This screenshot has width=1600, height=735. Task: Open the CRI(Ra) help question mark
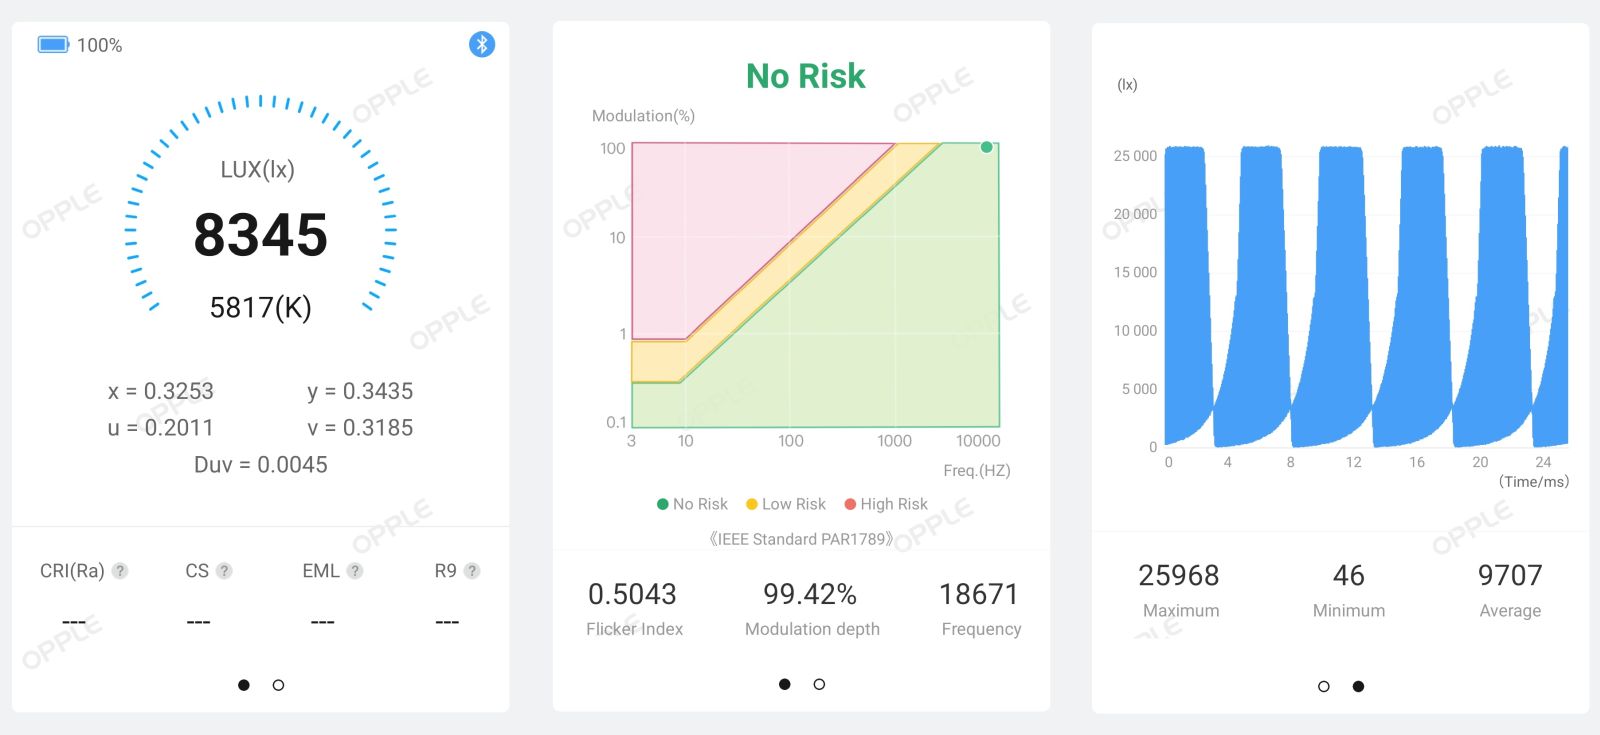pyautogui.click(x=120, y=571)
